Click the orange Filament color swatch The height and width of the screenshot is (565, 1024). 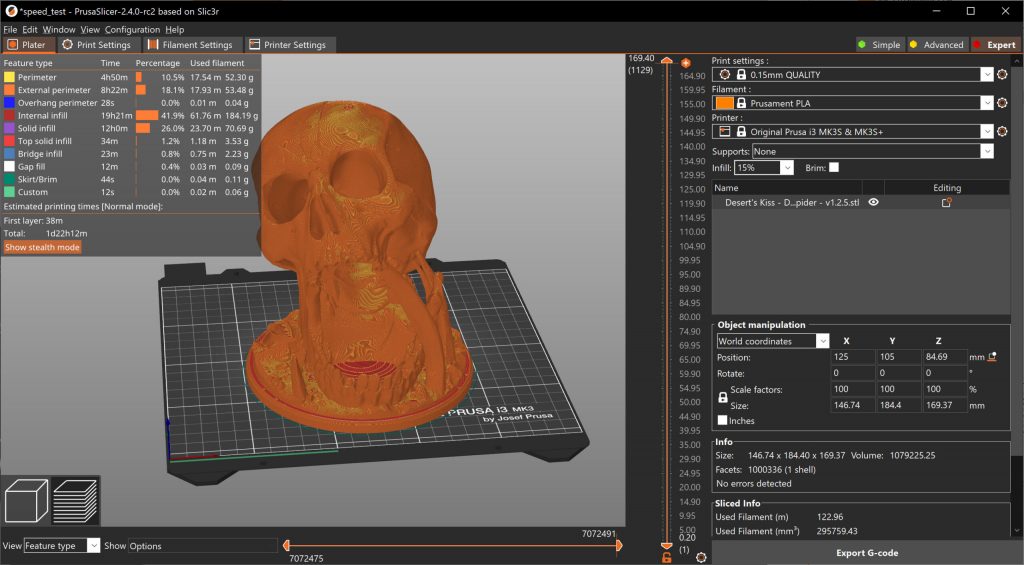[724, 103]
